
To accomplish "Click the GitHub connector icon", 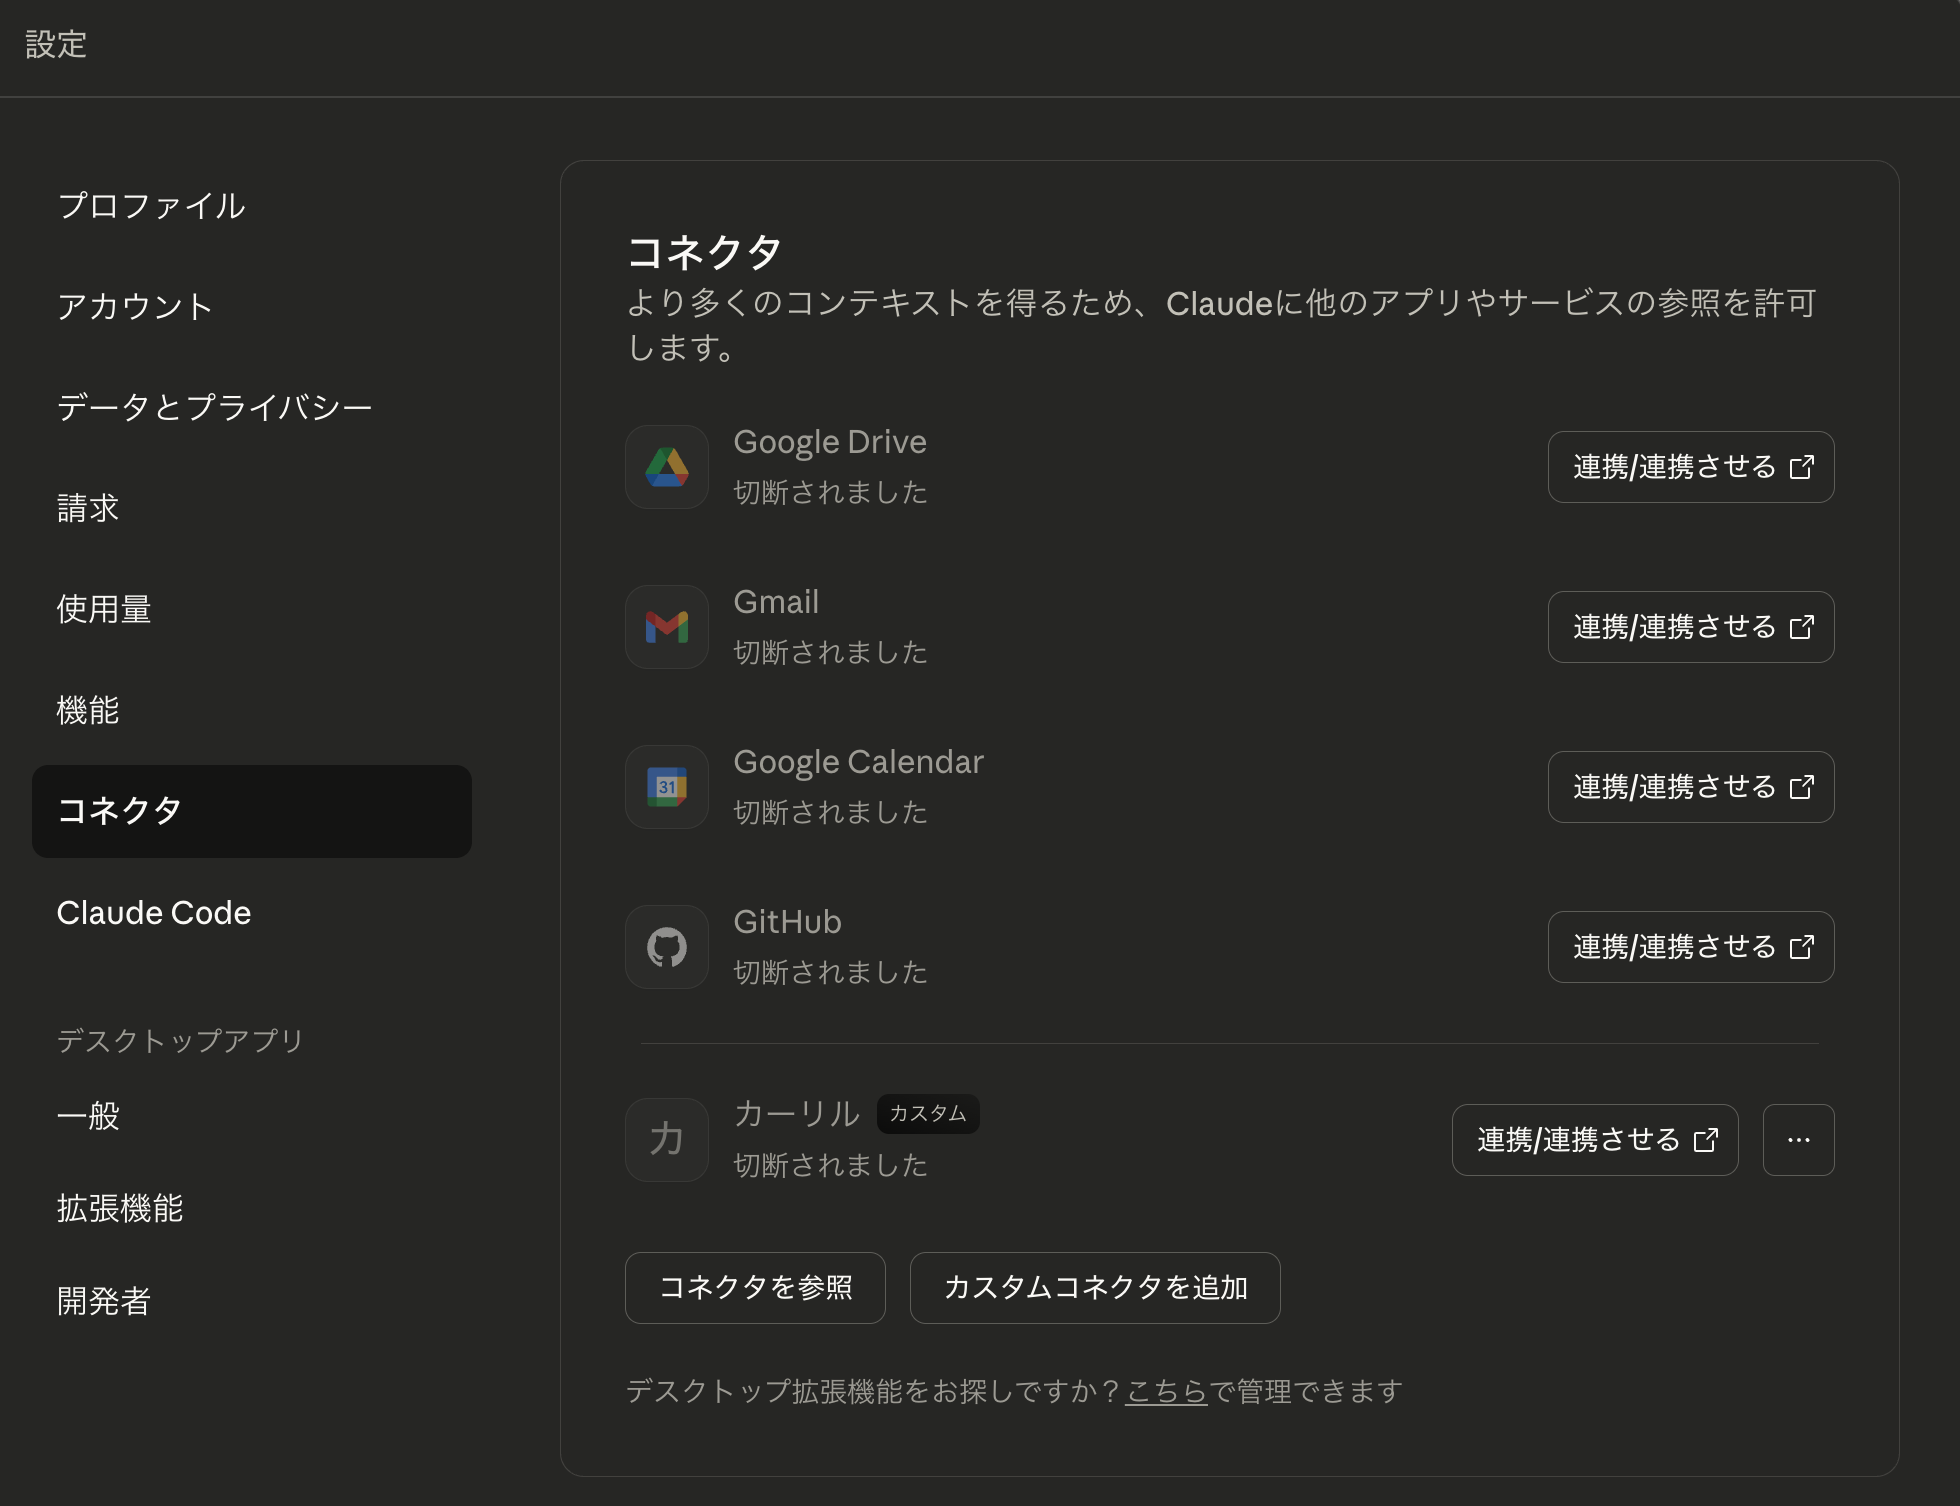I will coord(666,947).
